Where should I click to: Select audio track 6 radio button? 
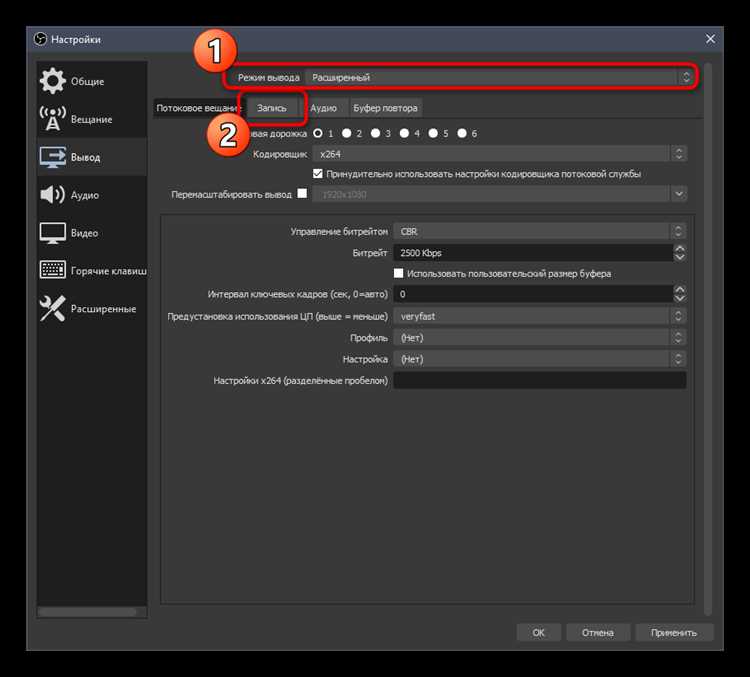[x=462, y=133]
